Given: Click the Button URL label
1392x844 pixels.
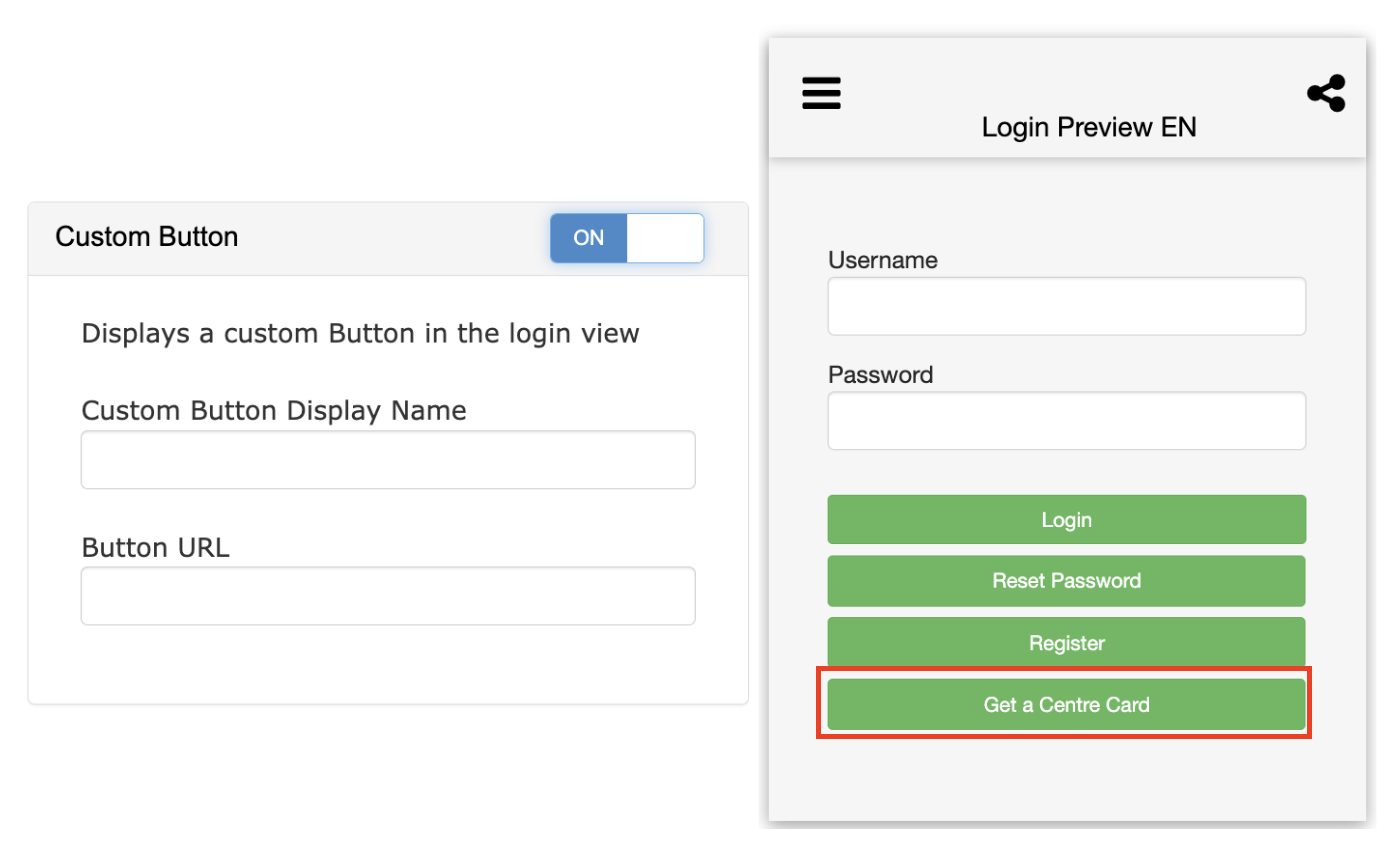Looking at the screenshot, I should tap(155, 548).
